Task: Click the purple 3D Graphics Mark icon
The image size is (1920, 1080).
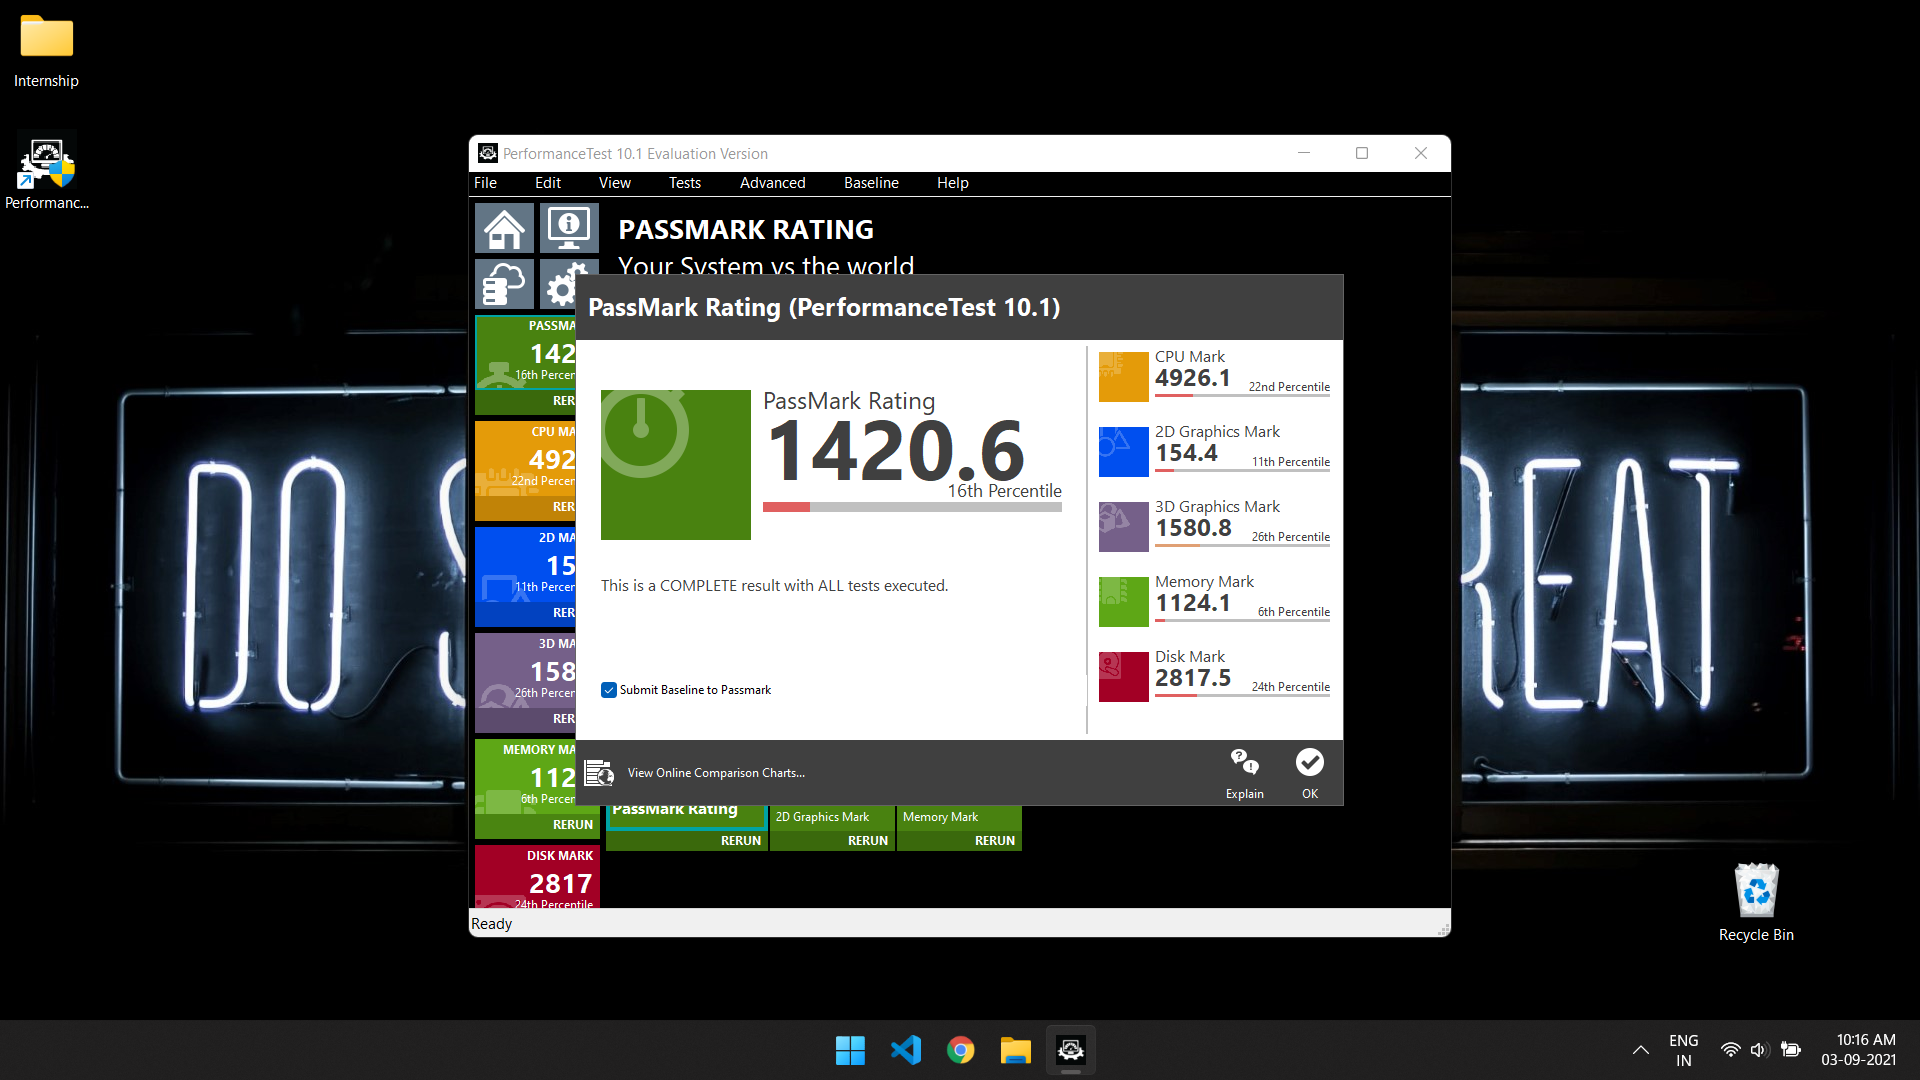Action: [1123, 527]
